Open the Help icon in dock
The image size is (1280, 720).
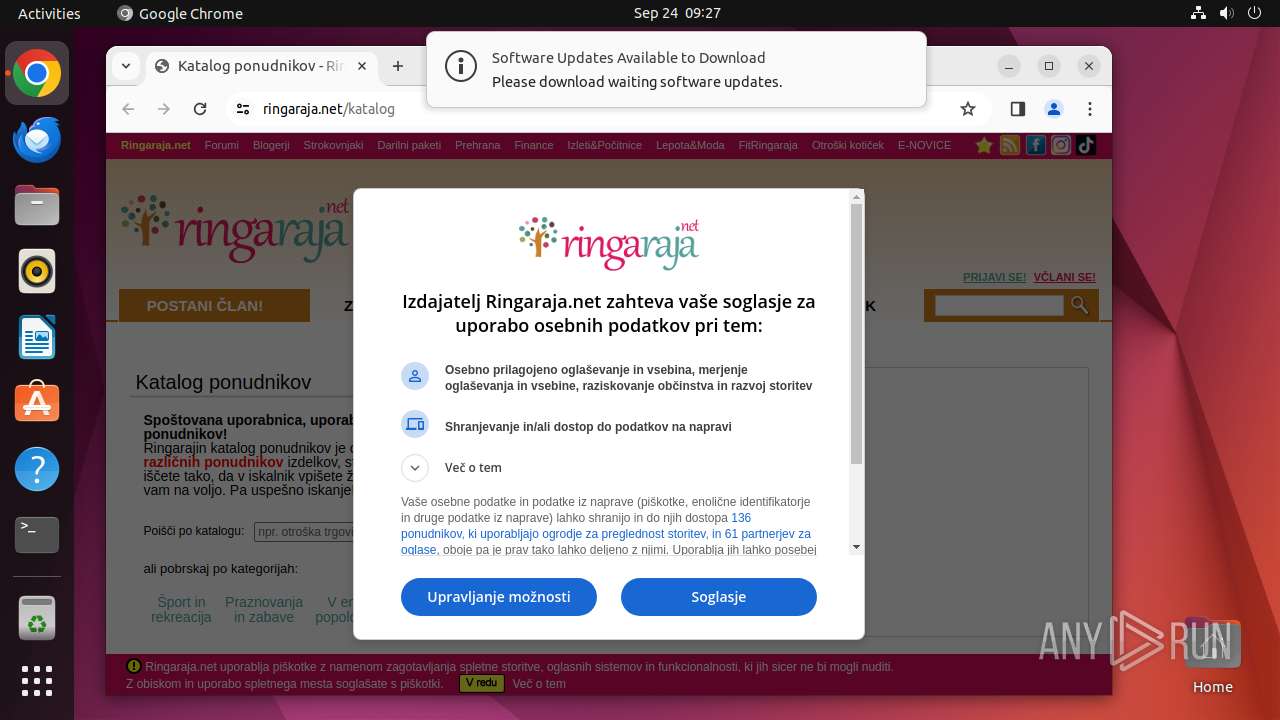(x=37, y=469)
